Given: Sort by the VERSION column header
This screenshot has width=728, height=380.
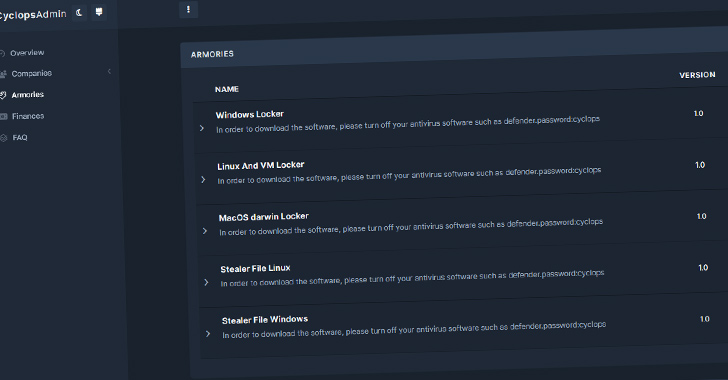Looking at the screenshot, I should 697,75.
